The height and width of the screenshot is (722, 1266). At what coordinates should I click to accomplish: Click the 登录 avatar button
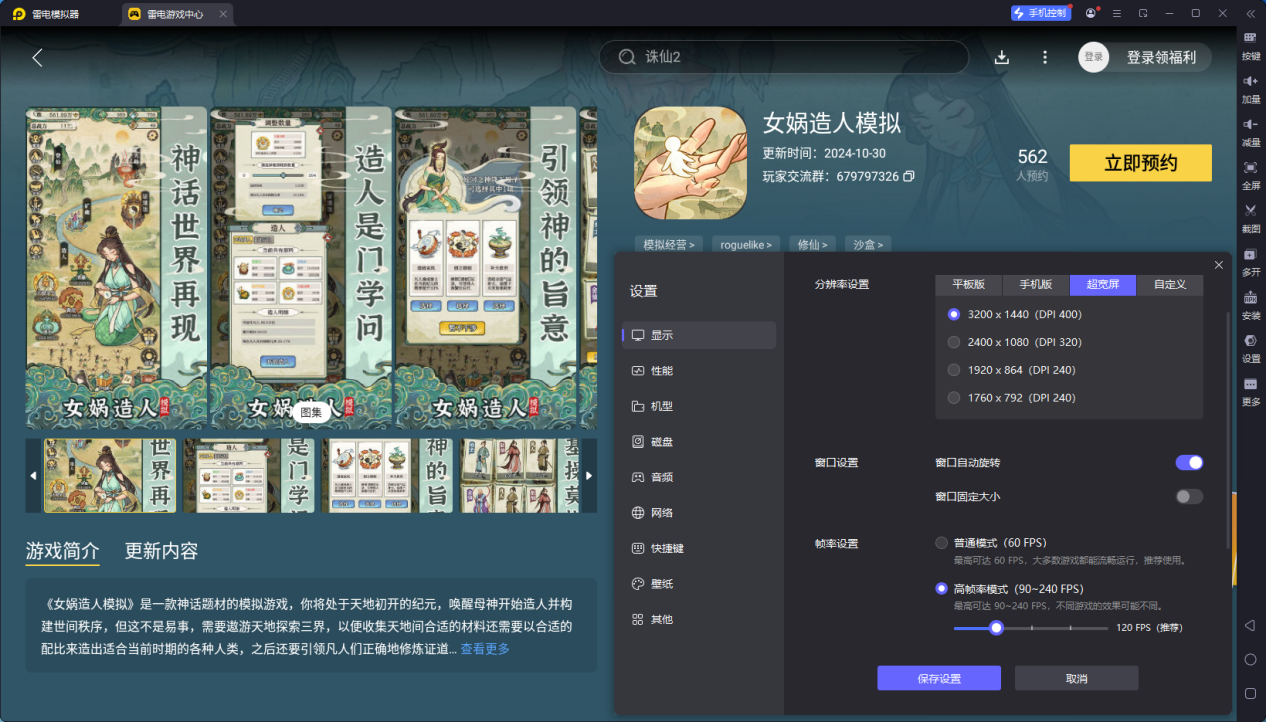[x=1094, y=57]
